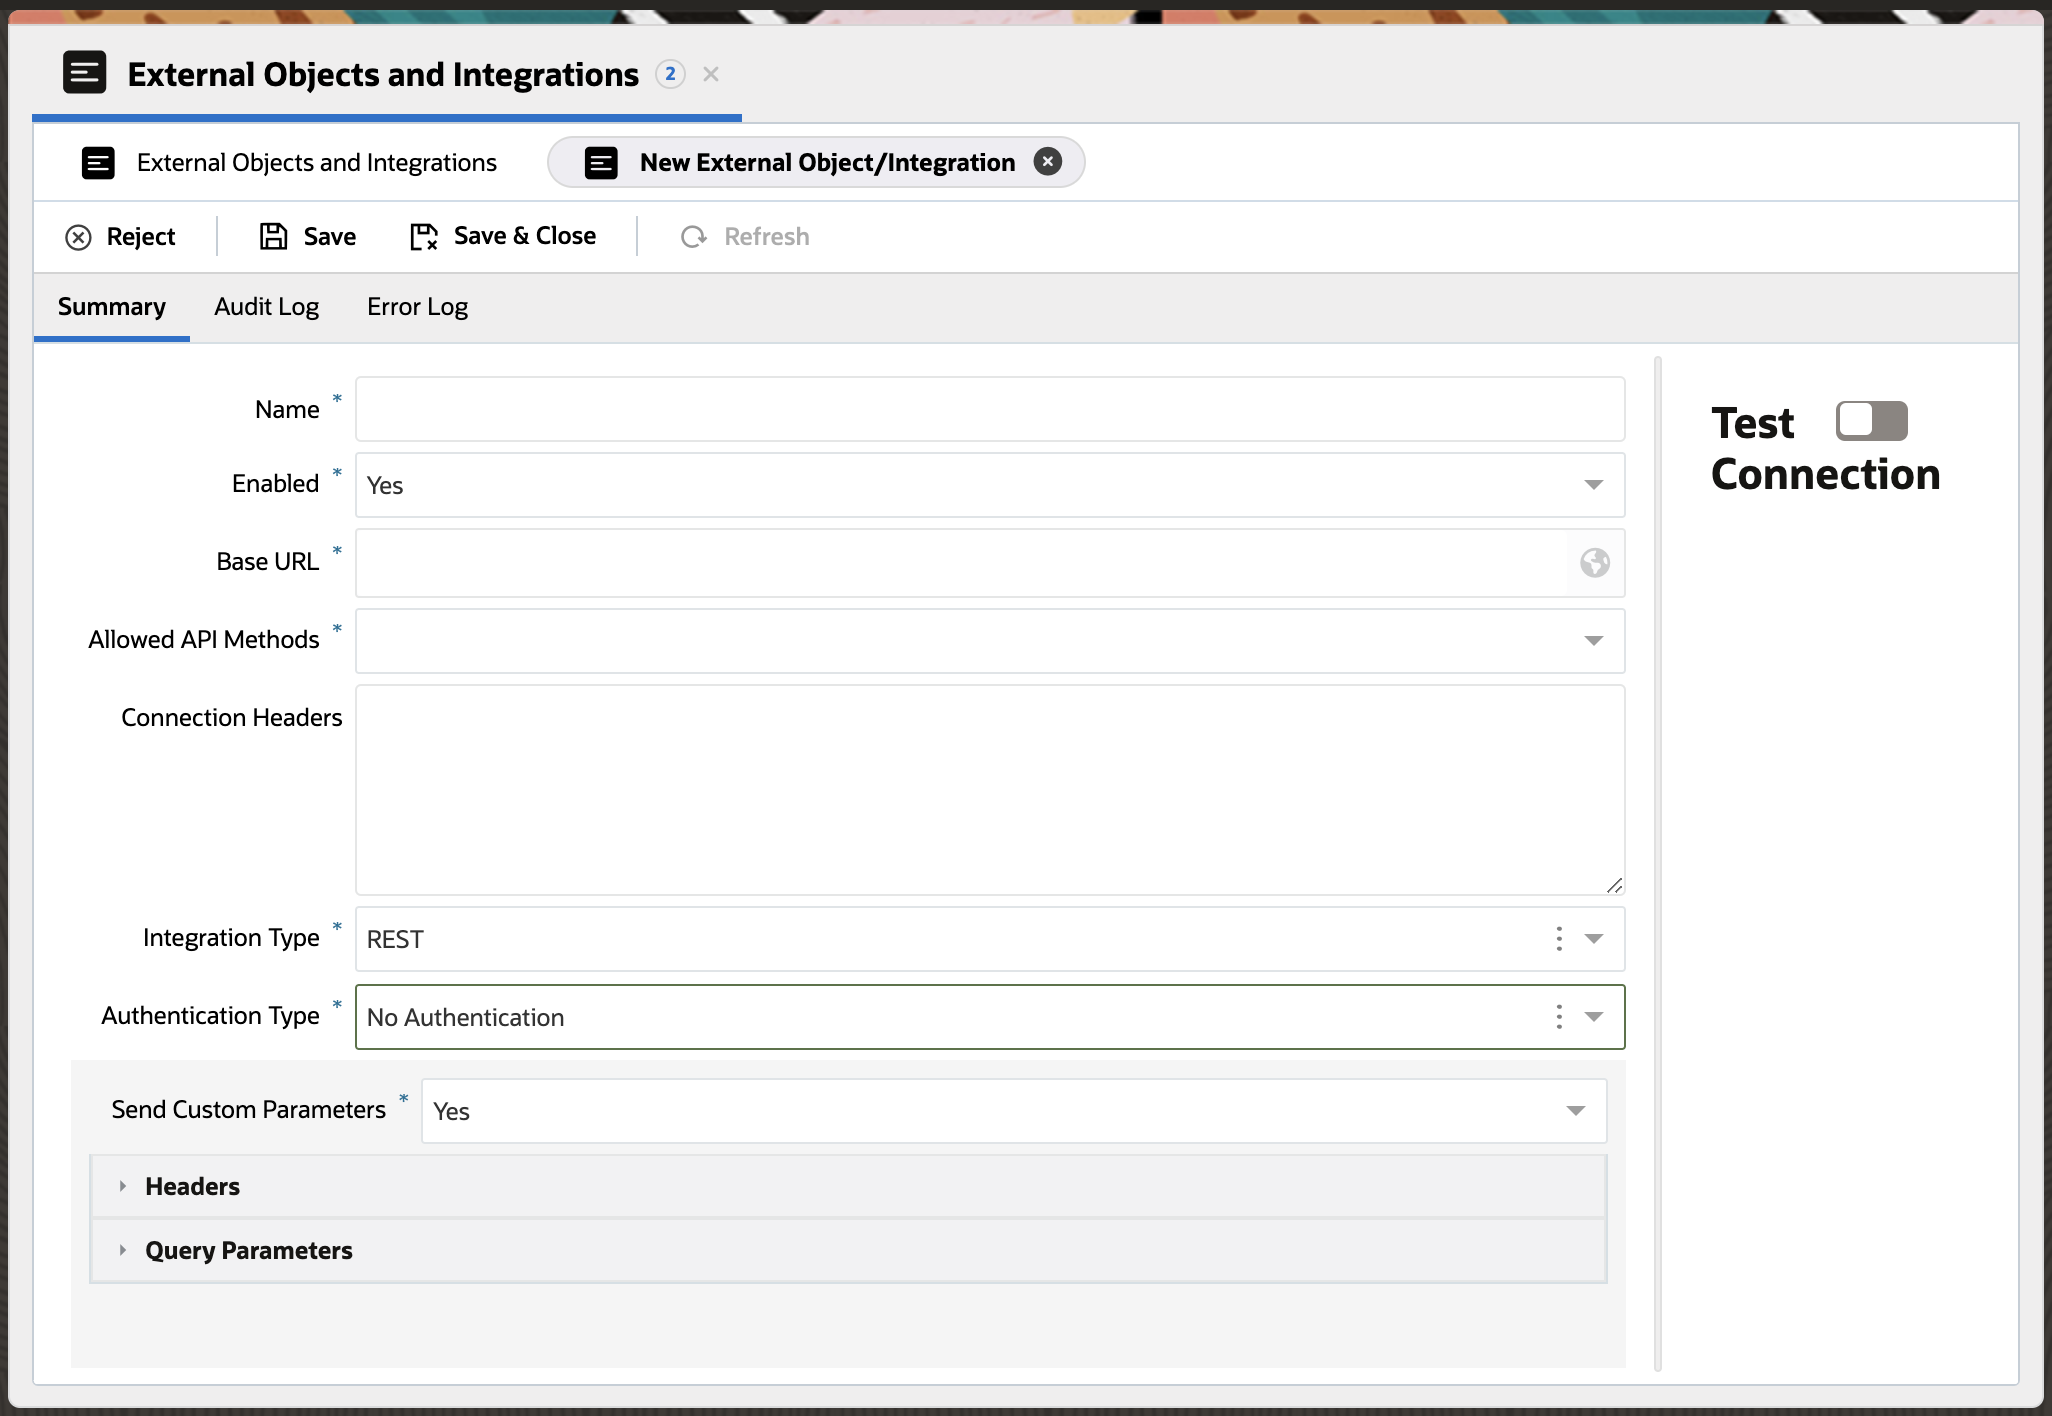Screen dimensions: 2052x1416
Task: Open the Enabled dropdown
Action: [x=1592, y=484]
